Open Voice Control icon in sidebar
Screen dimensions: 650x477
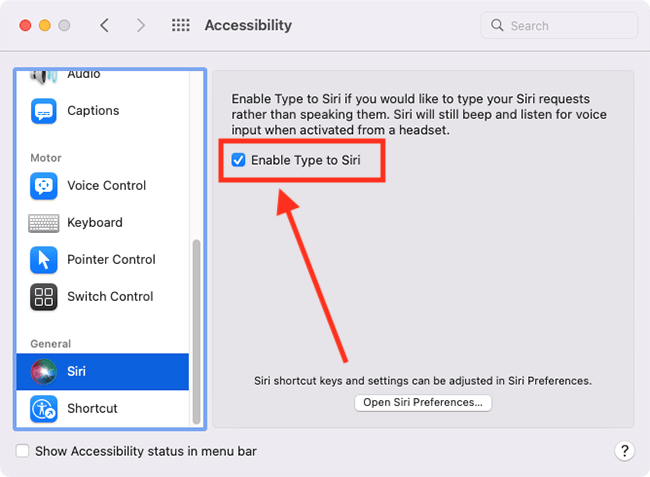[44, 186]
